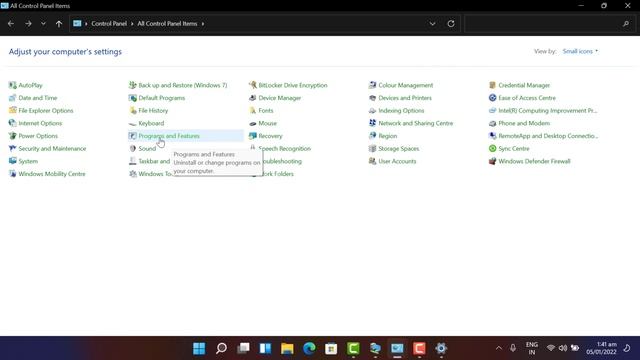Click Intel(R) Computing Improvement link
The width and height of the screenshot is (640, 360).
[547, 110]
